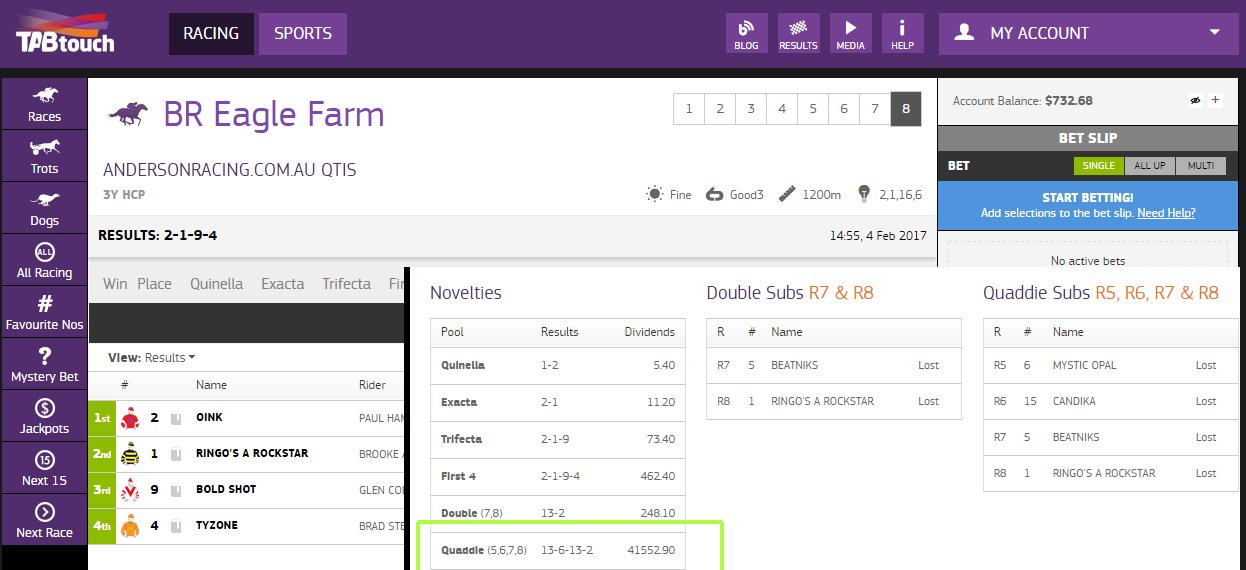Open Favourite Nos in sidebar
Screen dimensions: 1246x570
pos(44,312)
